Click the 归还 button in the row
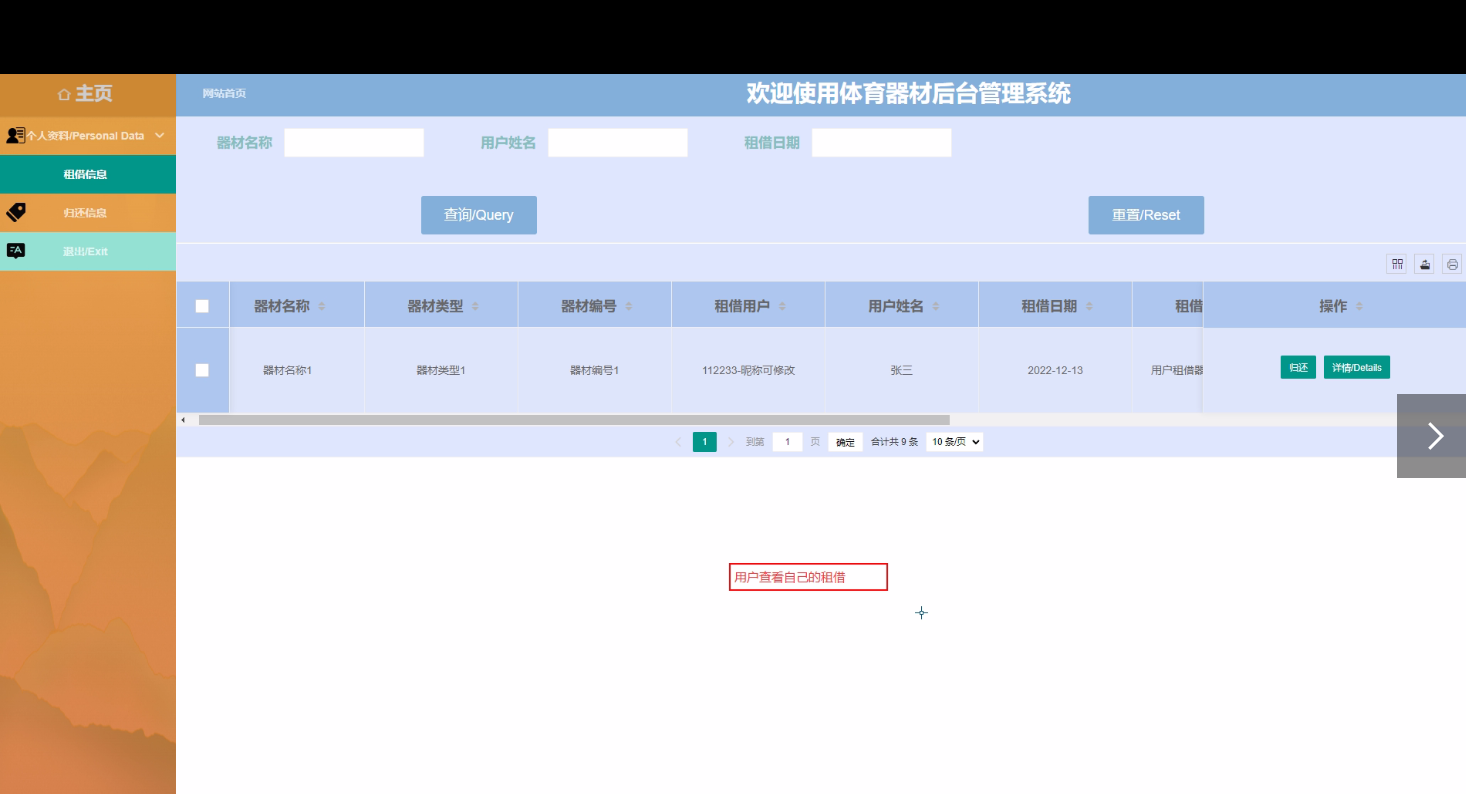The width and height of the screenshot is (1466, 794). click(1298, 367)
